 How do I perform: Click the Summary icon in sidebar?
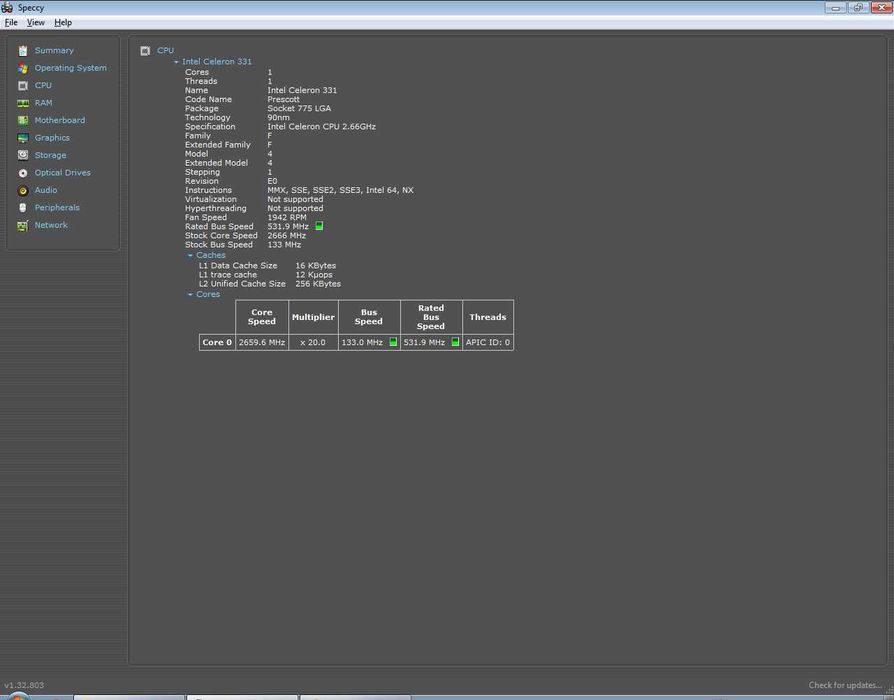[x=23, y=50]
